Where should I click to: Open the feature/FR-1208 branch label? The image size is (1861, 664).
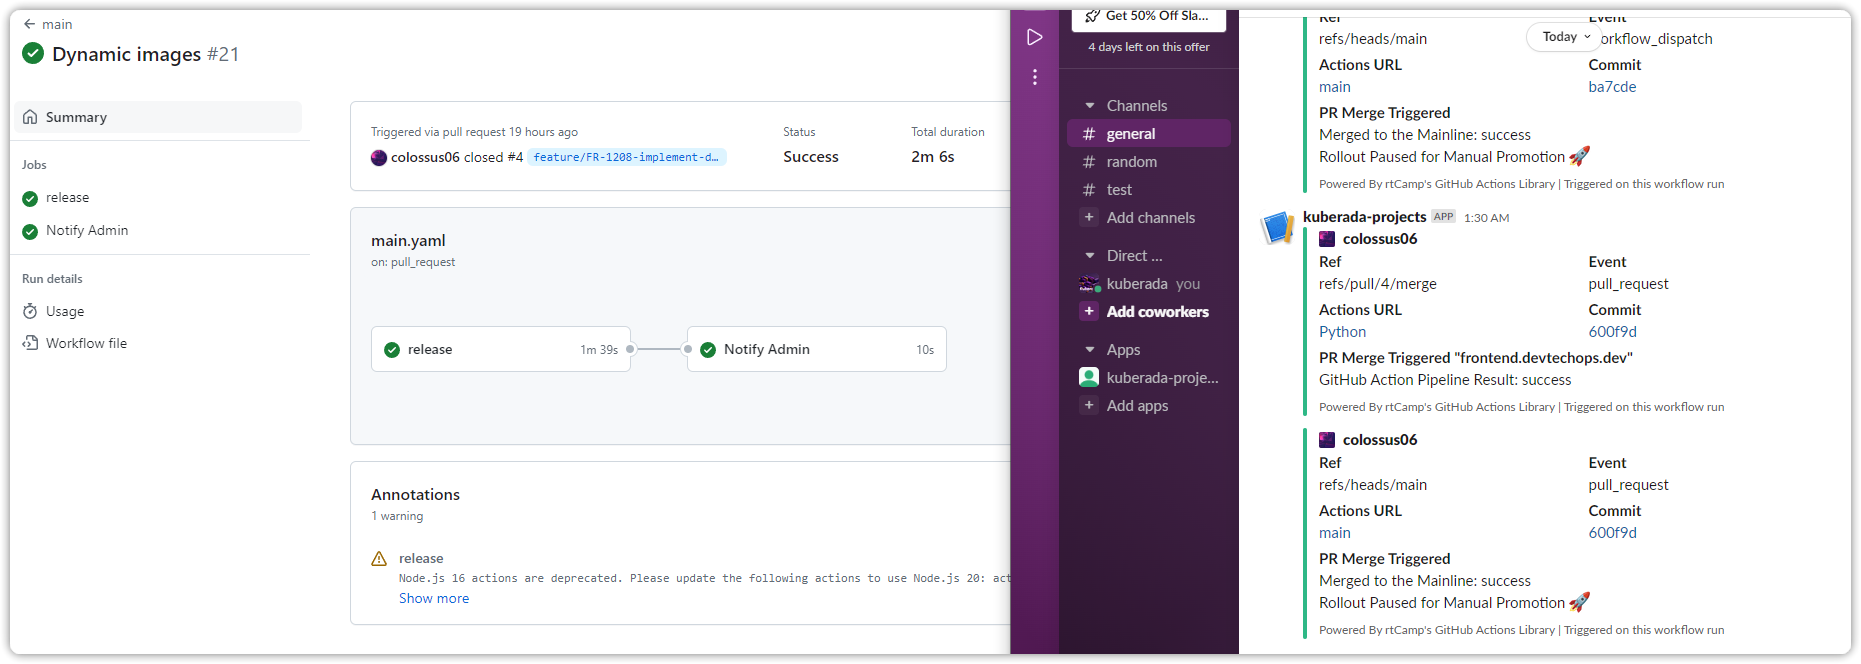(626, 157)
